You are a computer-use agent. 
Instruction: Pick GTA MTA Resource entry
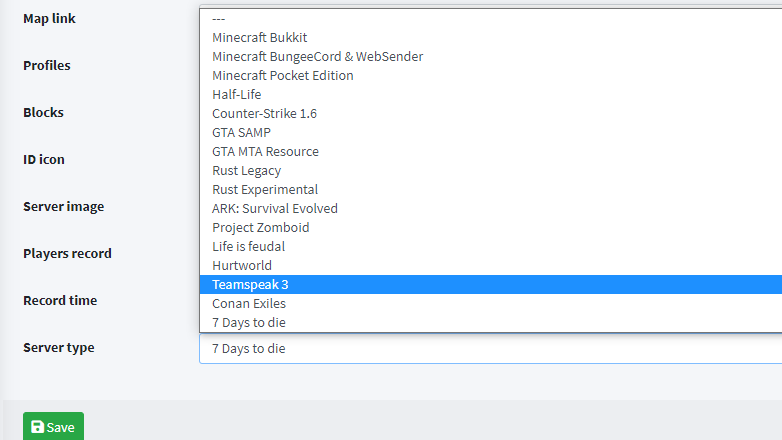pos(265,151)
